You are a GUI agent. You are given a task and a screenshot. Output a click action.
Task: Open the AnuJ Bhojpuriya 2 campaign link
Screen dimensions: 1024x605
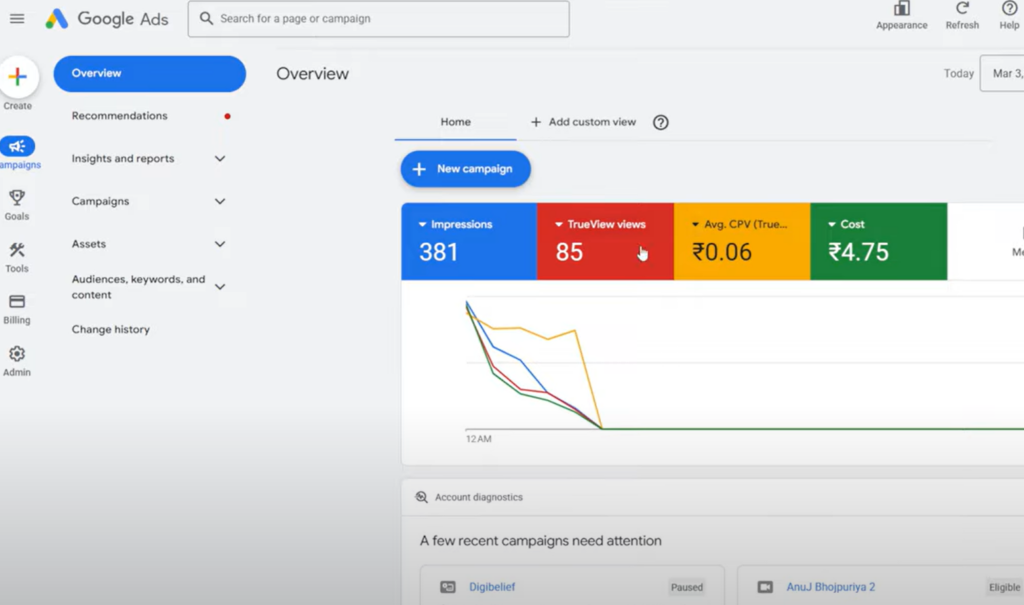[x=830, y=587]
